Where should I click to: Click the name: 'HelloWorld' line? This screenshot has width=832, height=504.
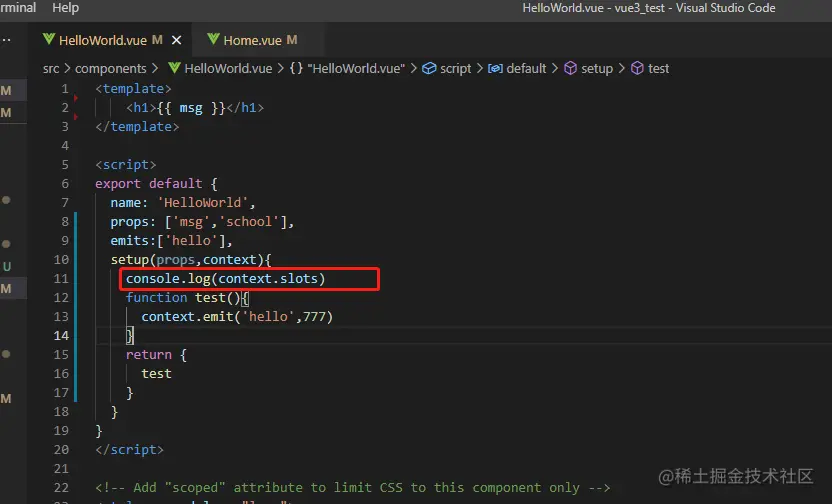coord(183,203)
